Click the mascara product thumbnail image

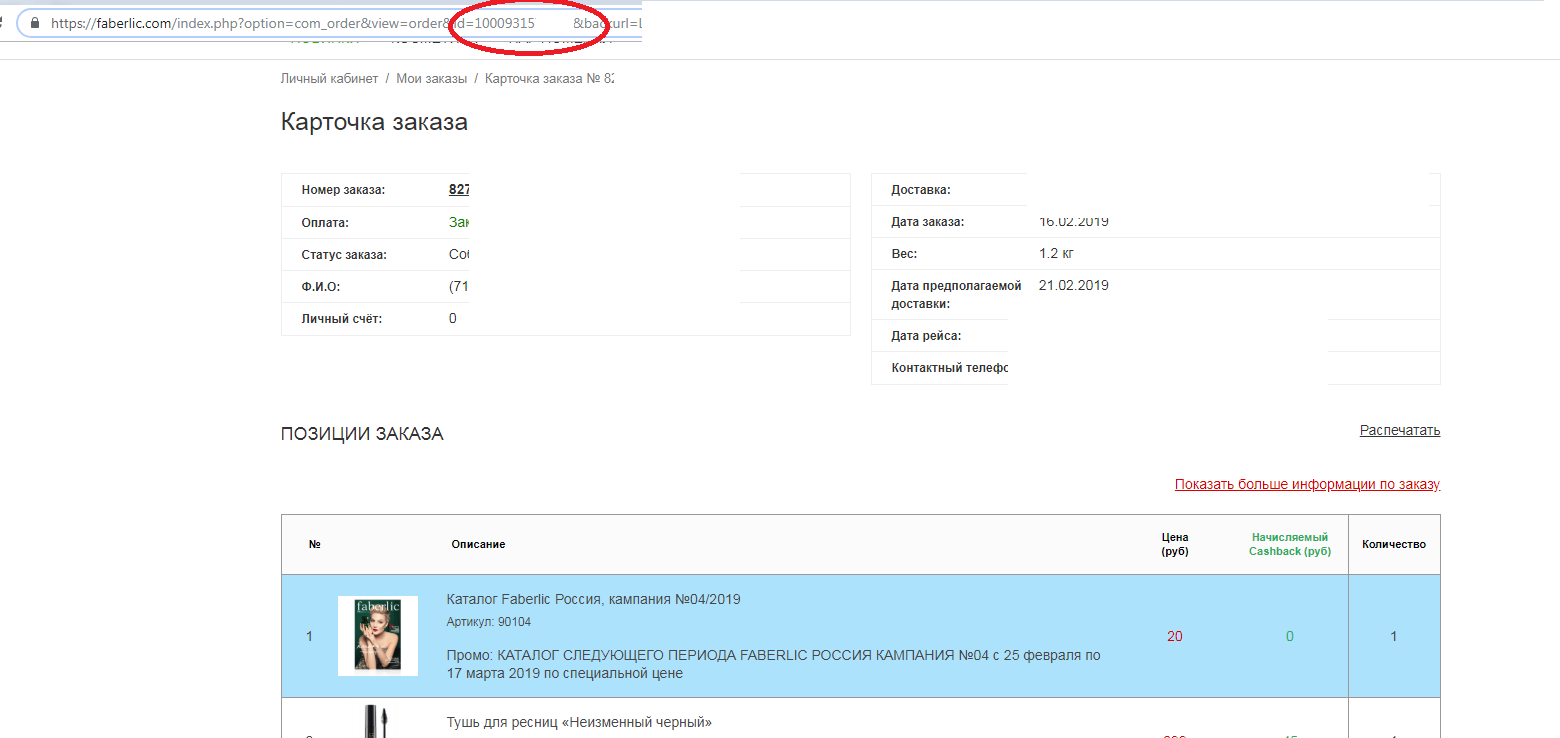pos(378,721)
